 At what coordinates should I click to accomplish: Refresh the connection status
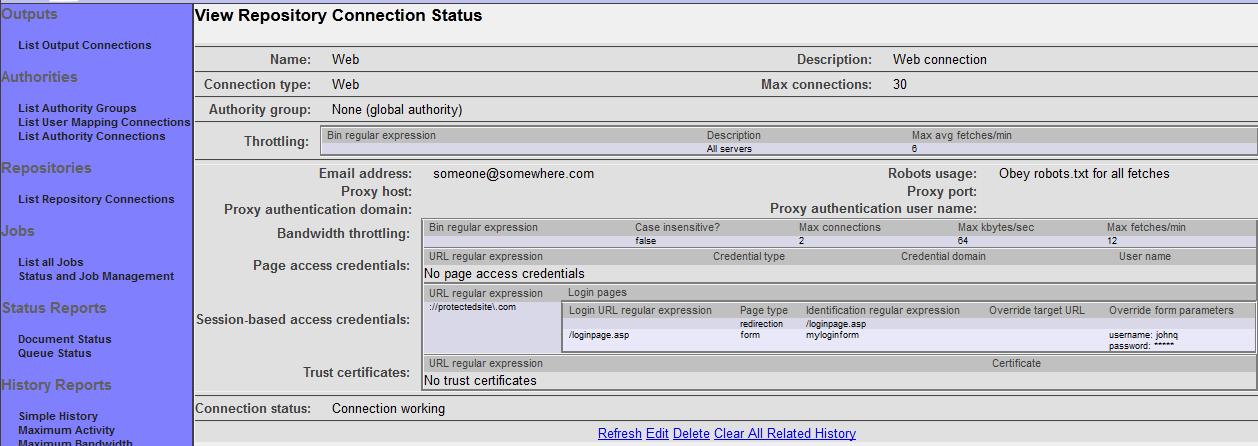619,433
